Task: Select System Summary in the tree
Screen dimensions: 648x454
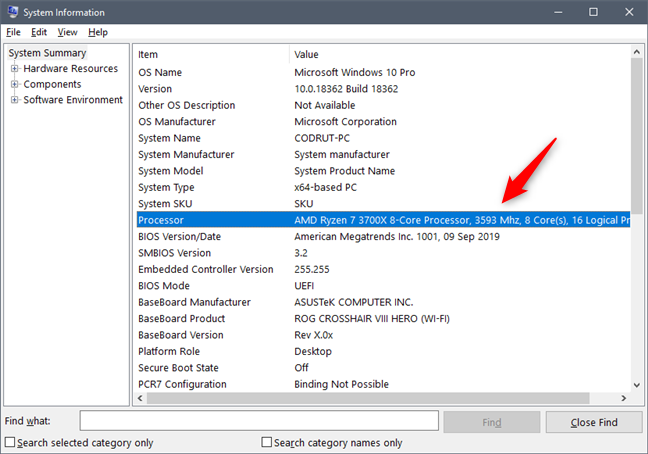Action: point(47,53)
